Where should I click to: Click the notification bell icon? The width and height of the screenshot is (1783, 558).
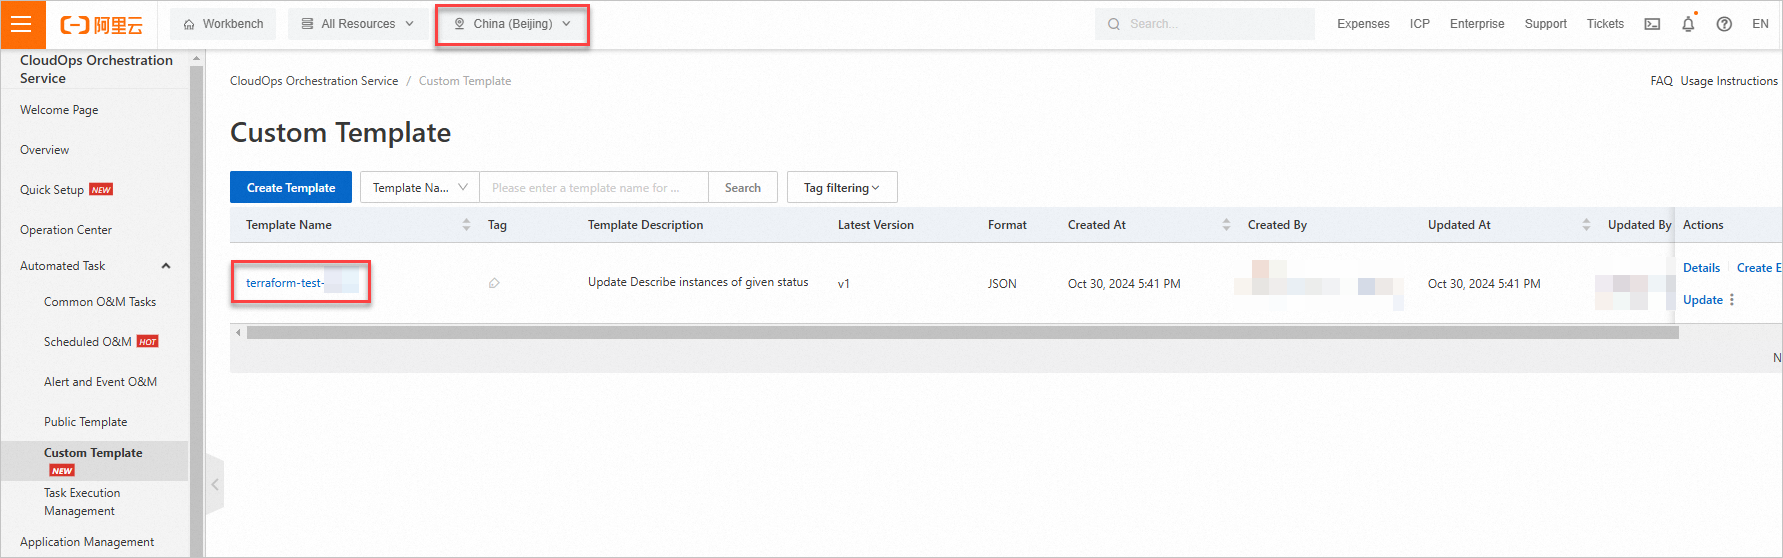coord(1688,24)
